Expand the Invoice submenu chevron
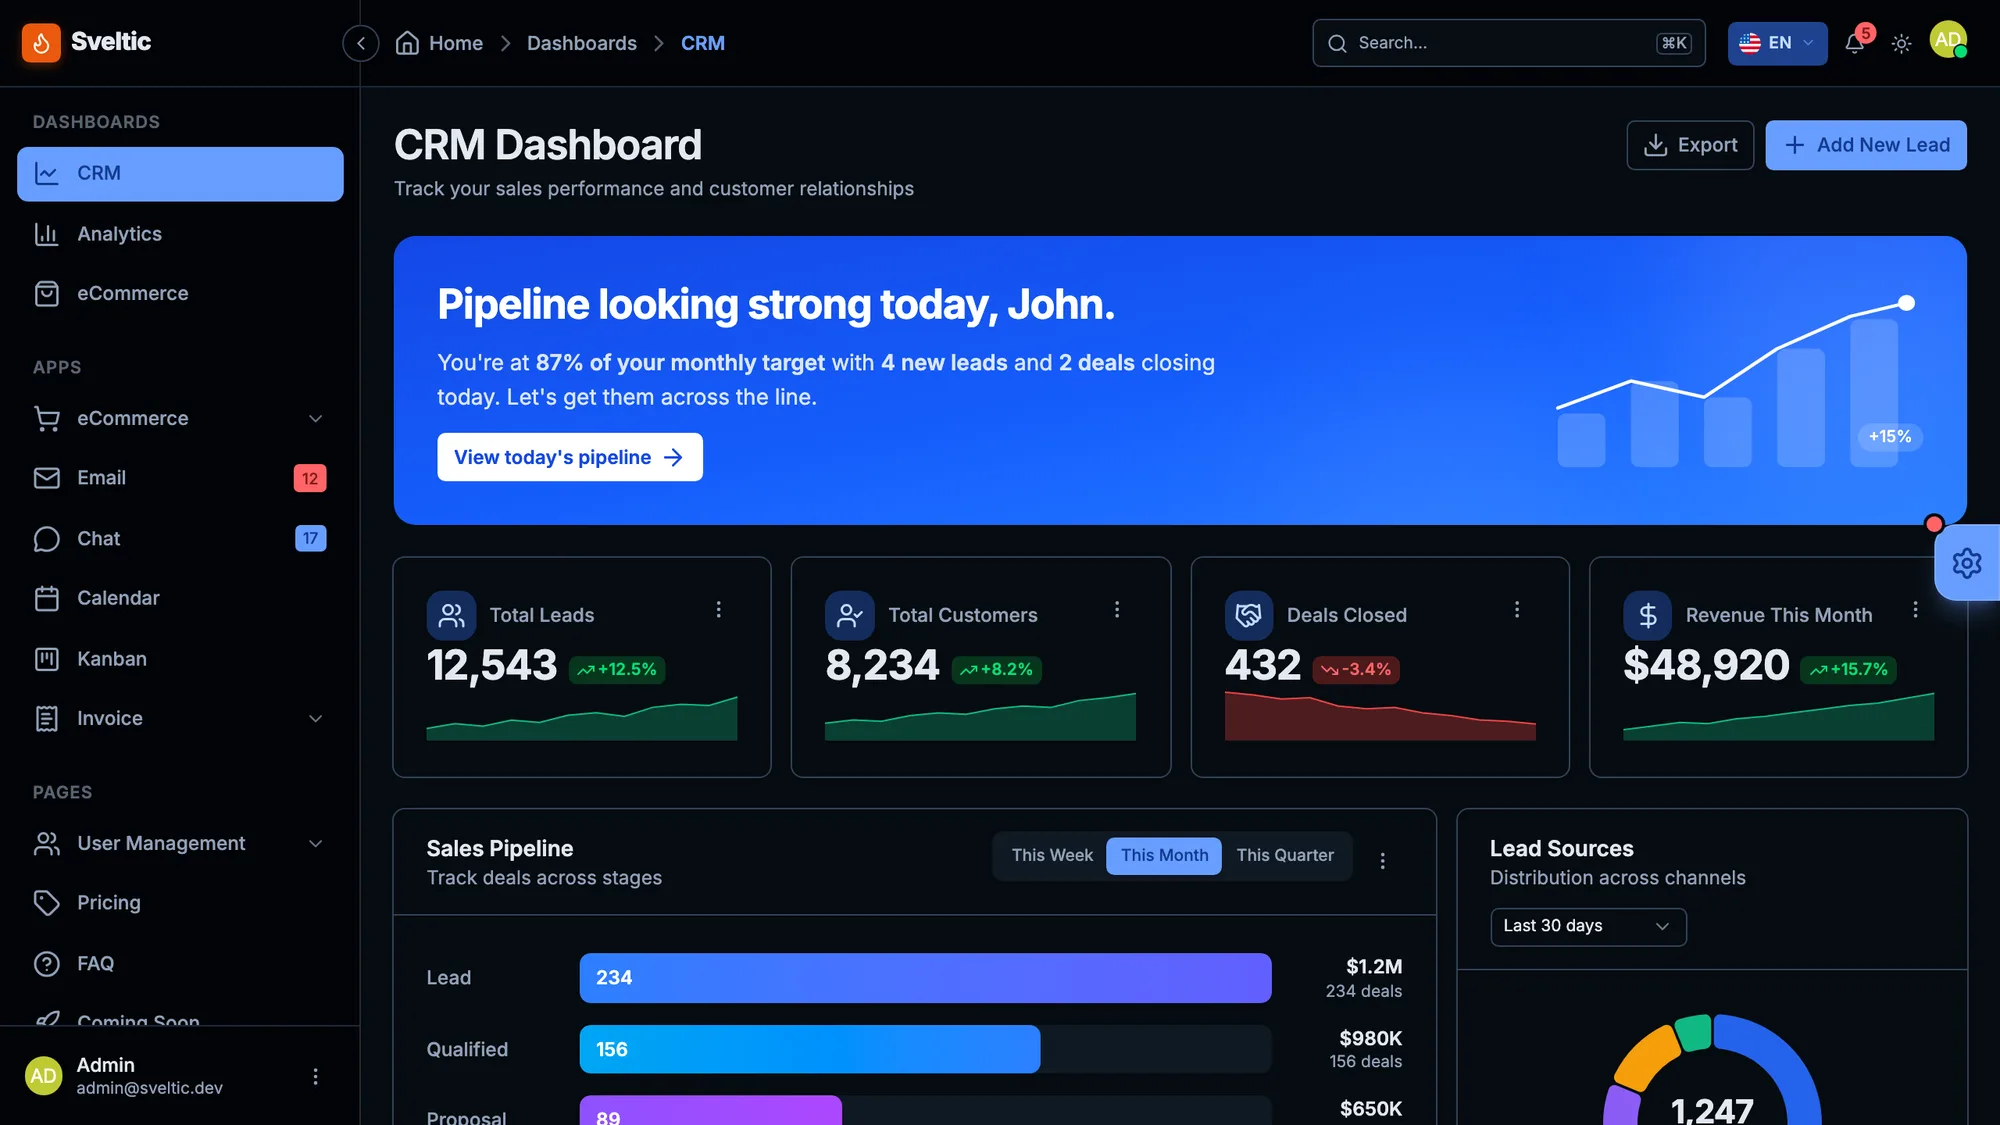The width and height of the screenshot is (2000, 1125). click(315, 718)
